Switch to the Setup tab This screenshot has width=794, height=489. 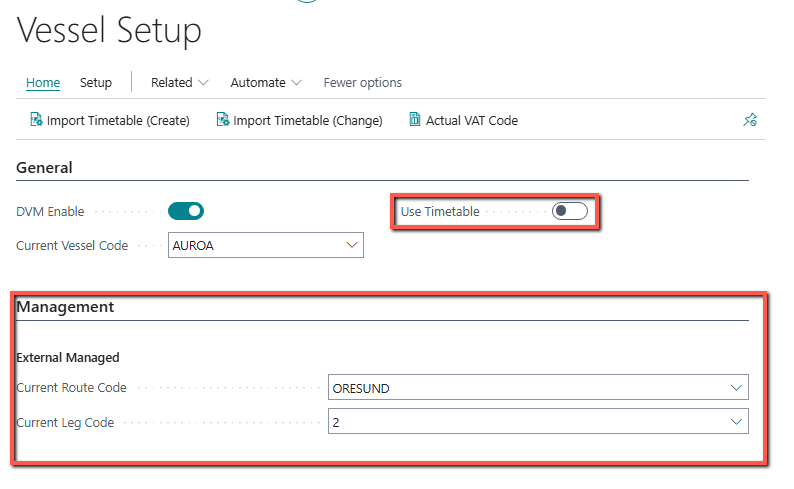[x=96, y=83]
